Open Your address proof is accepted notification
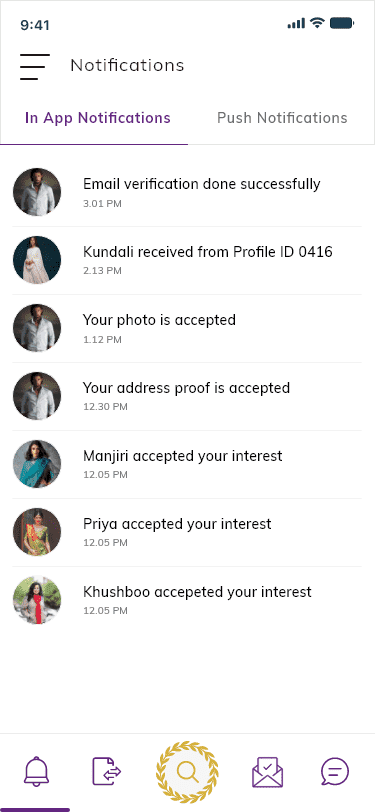Viewport: 375px width, 812px height. (x=188, y=396)
